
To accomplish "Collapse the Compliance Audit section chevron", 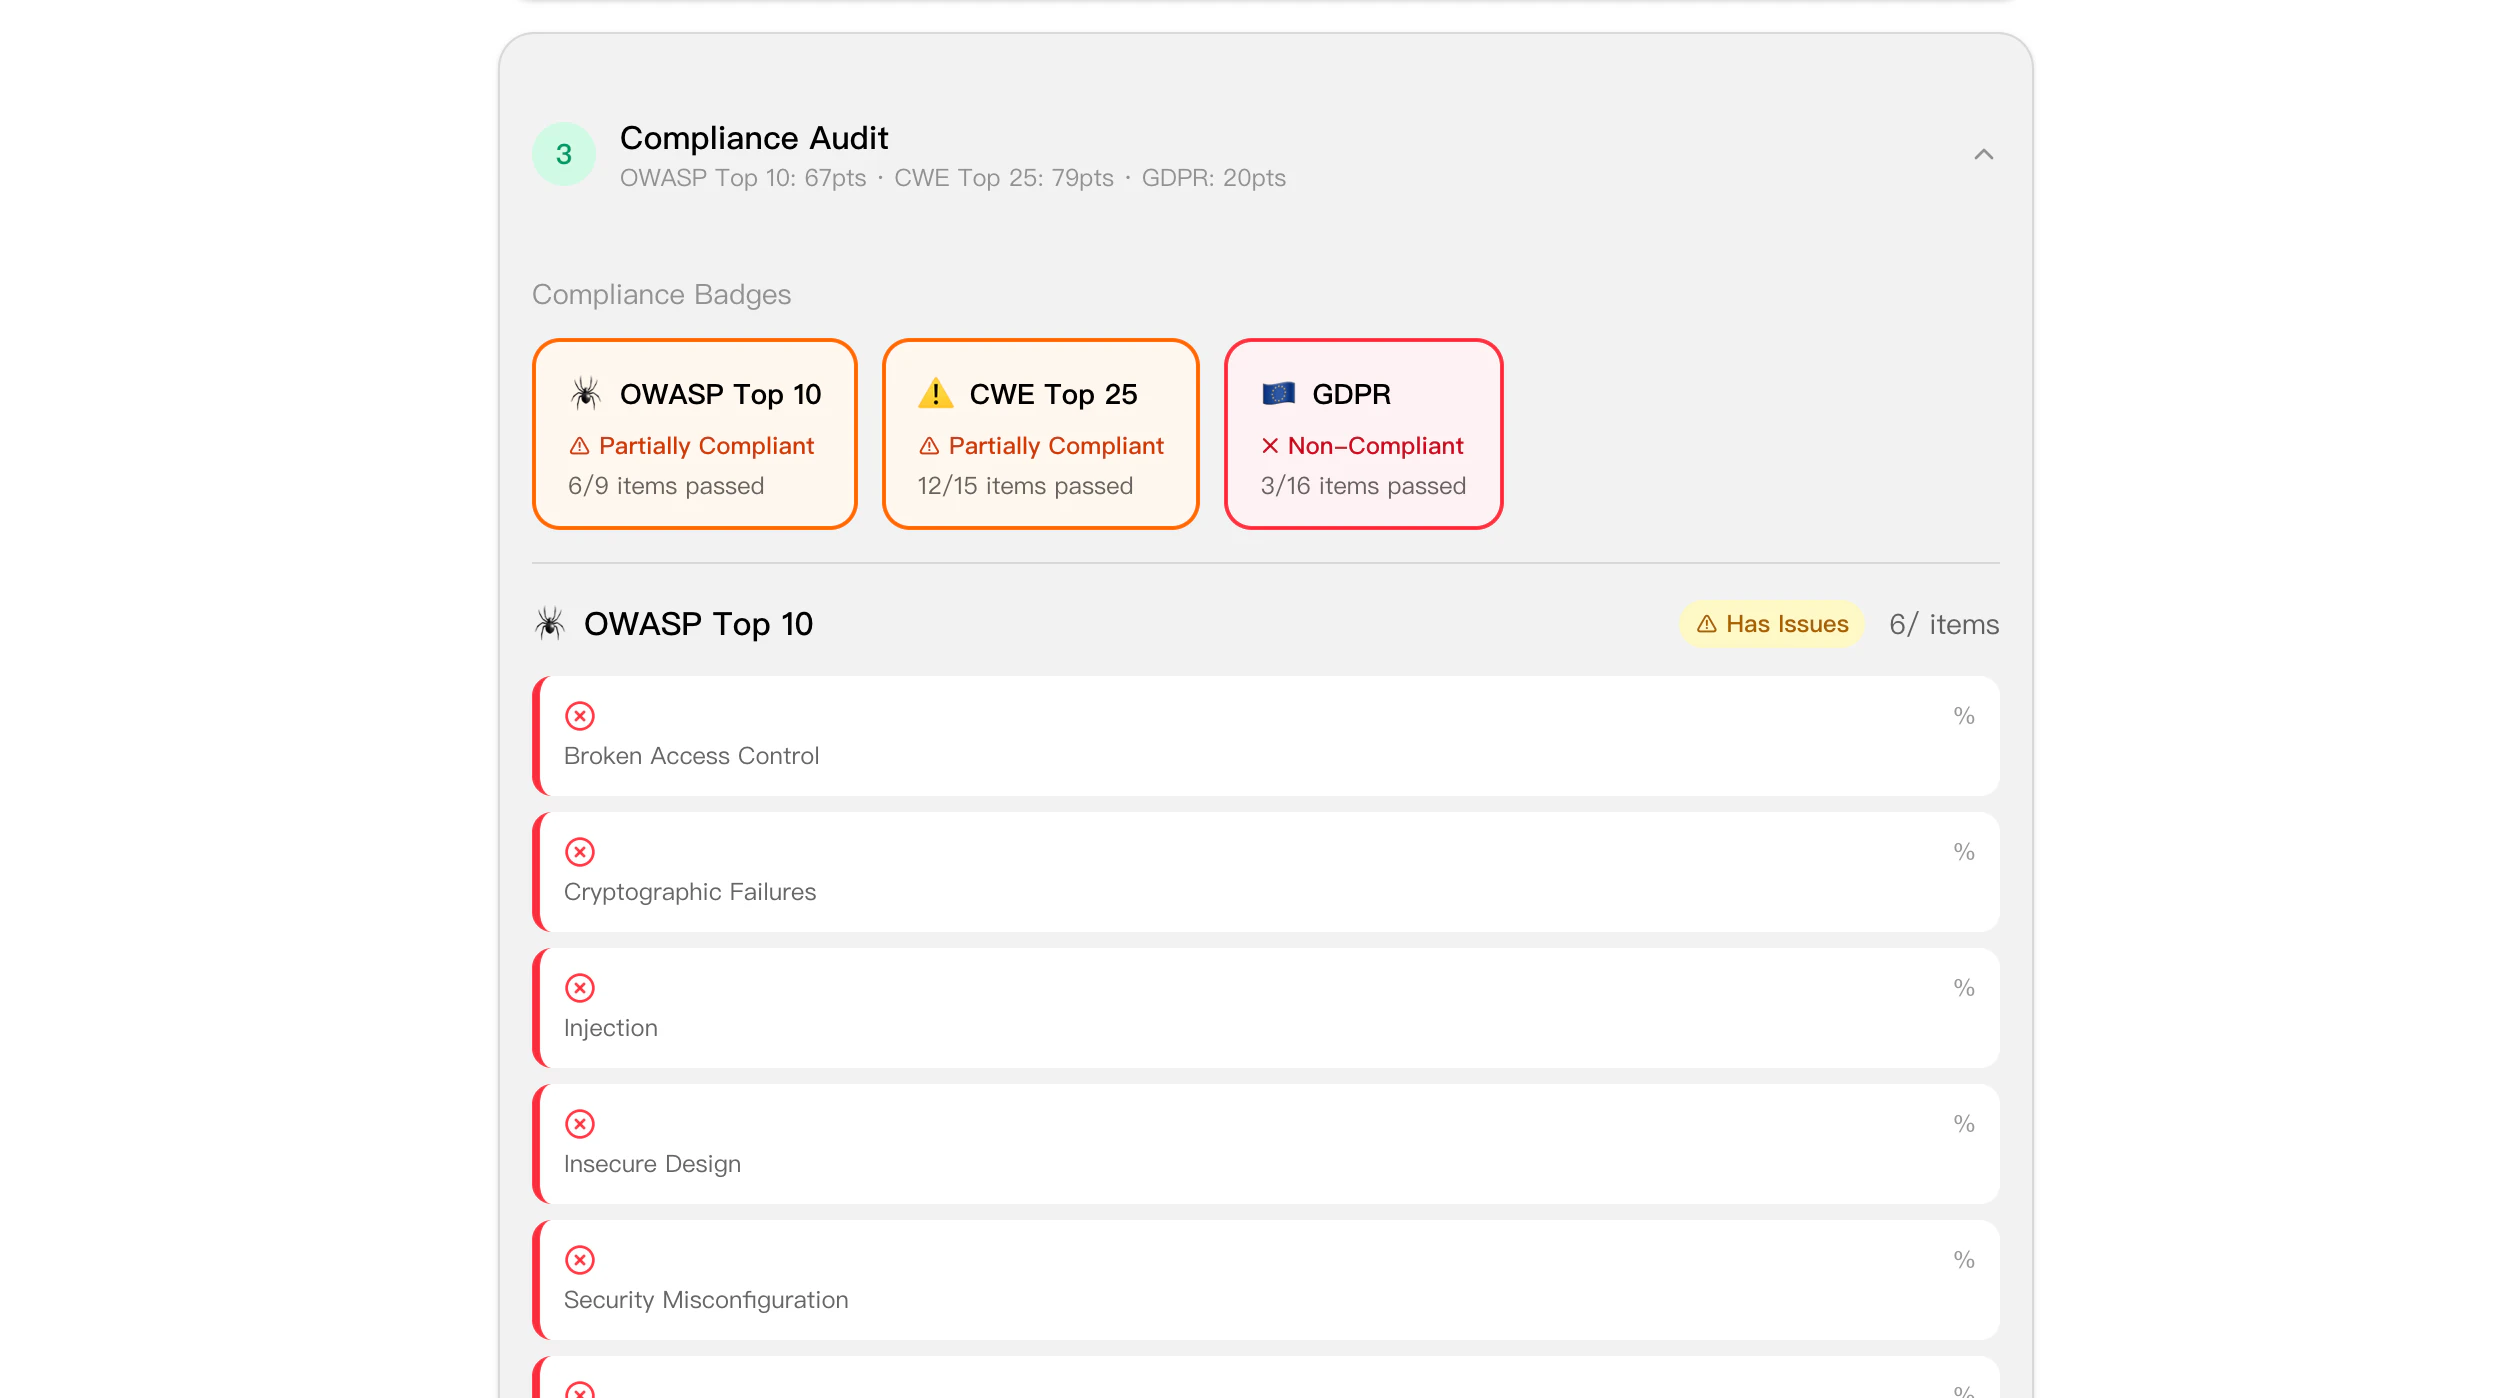I will (1983, 154).
